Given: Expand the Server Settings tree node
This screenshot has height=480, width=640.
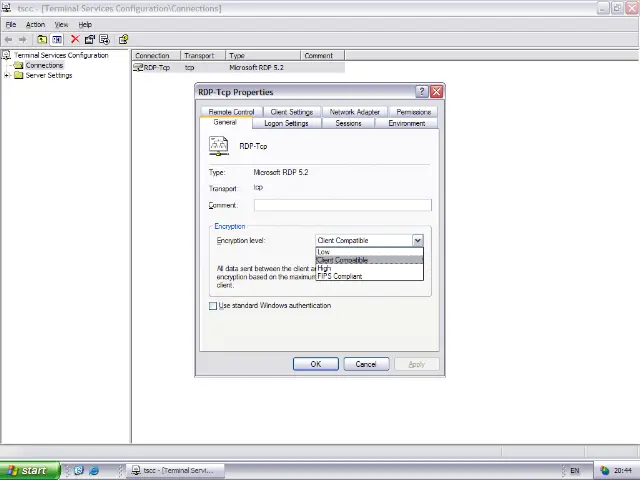Looking at the screenshot, I should pyautogui.click(x=7, y=75).
